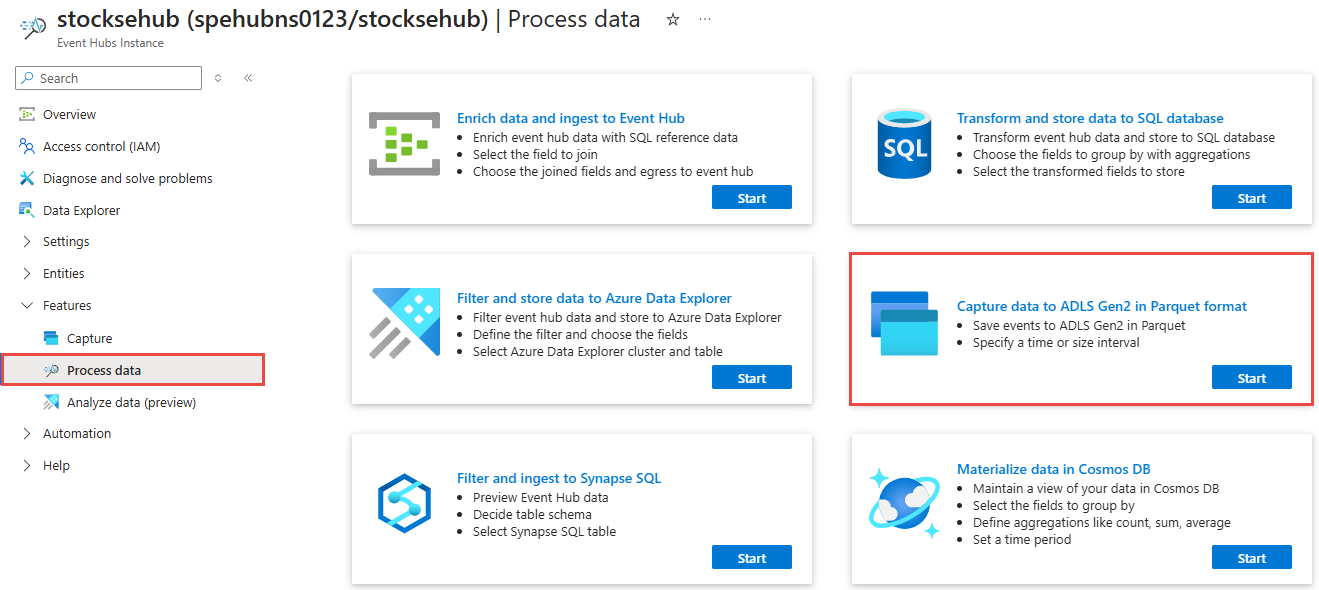Image resolution: width=1319 pixels, height=590 pixels.
Task: Click the favorite star icon
Action: coord(673,20)
